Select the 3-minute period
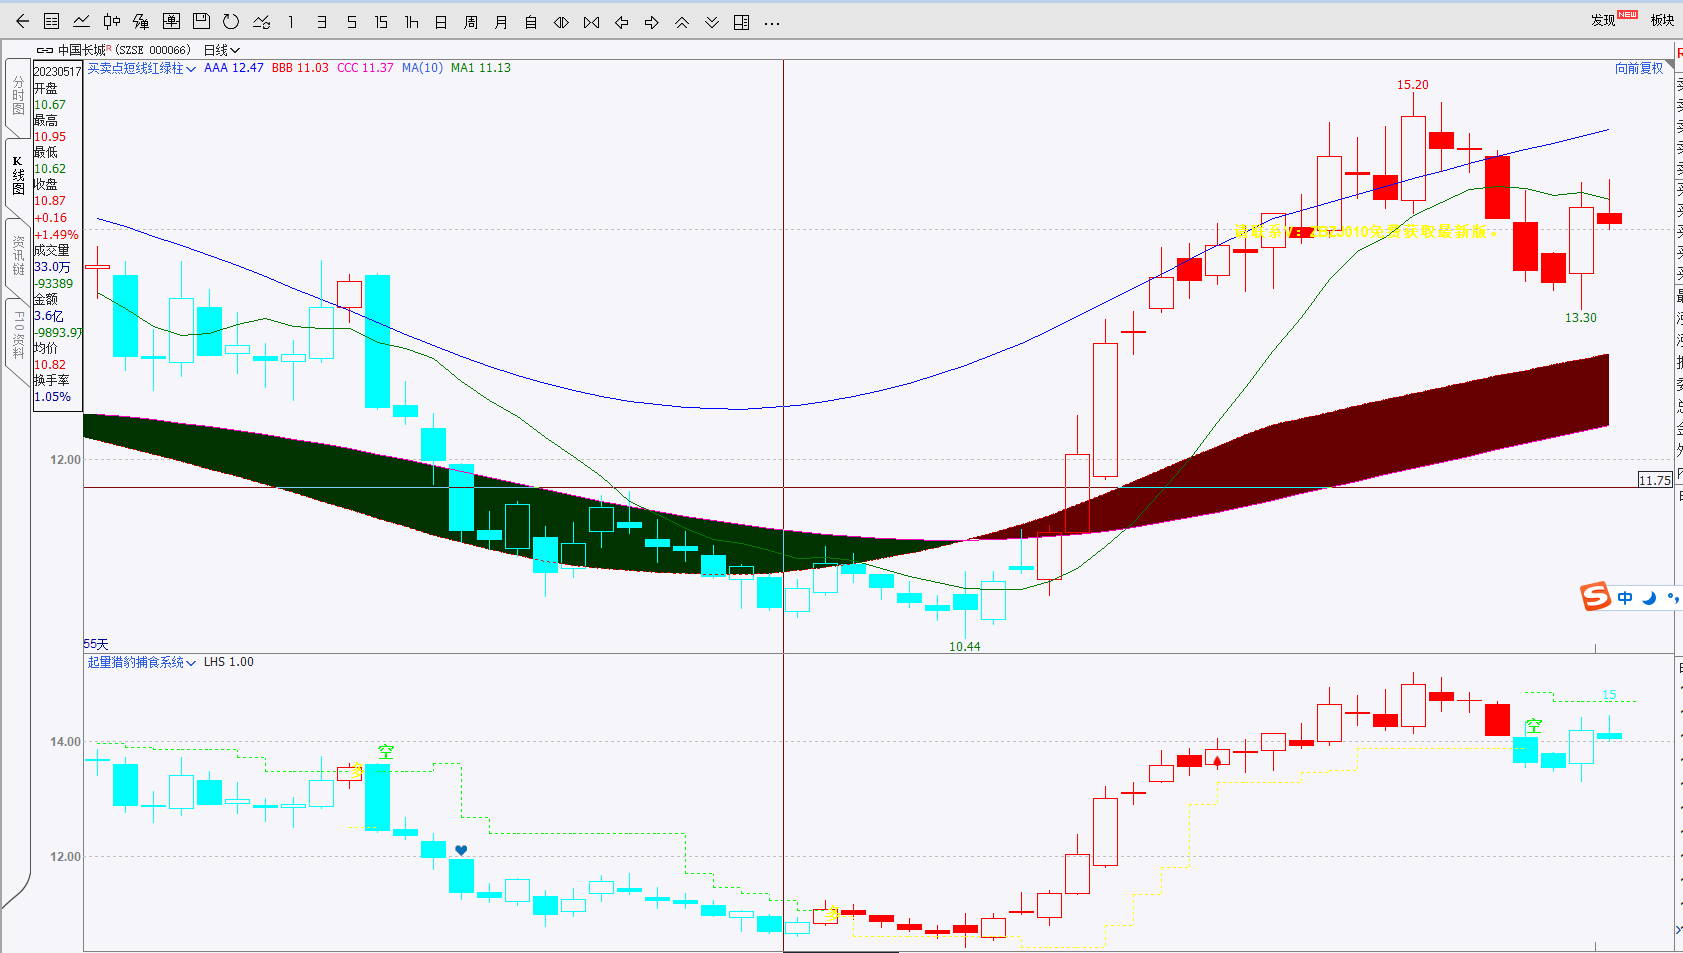Screen dimensions: 1683x953 click(321, 21)
